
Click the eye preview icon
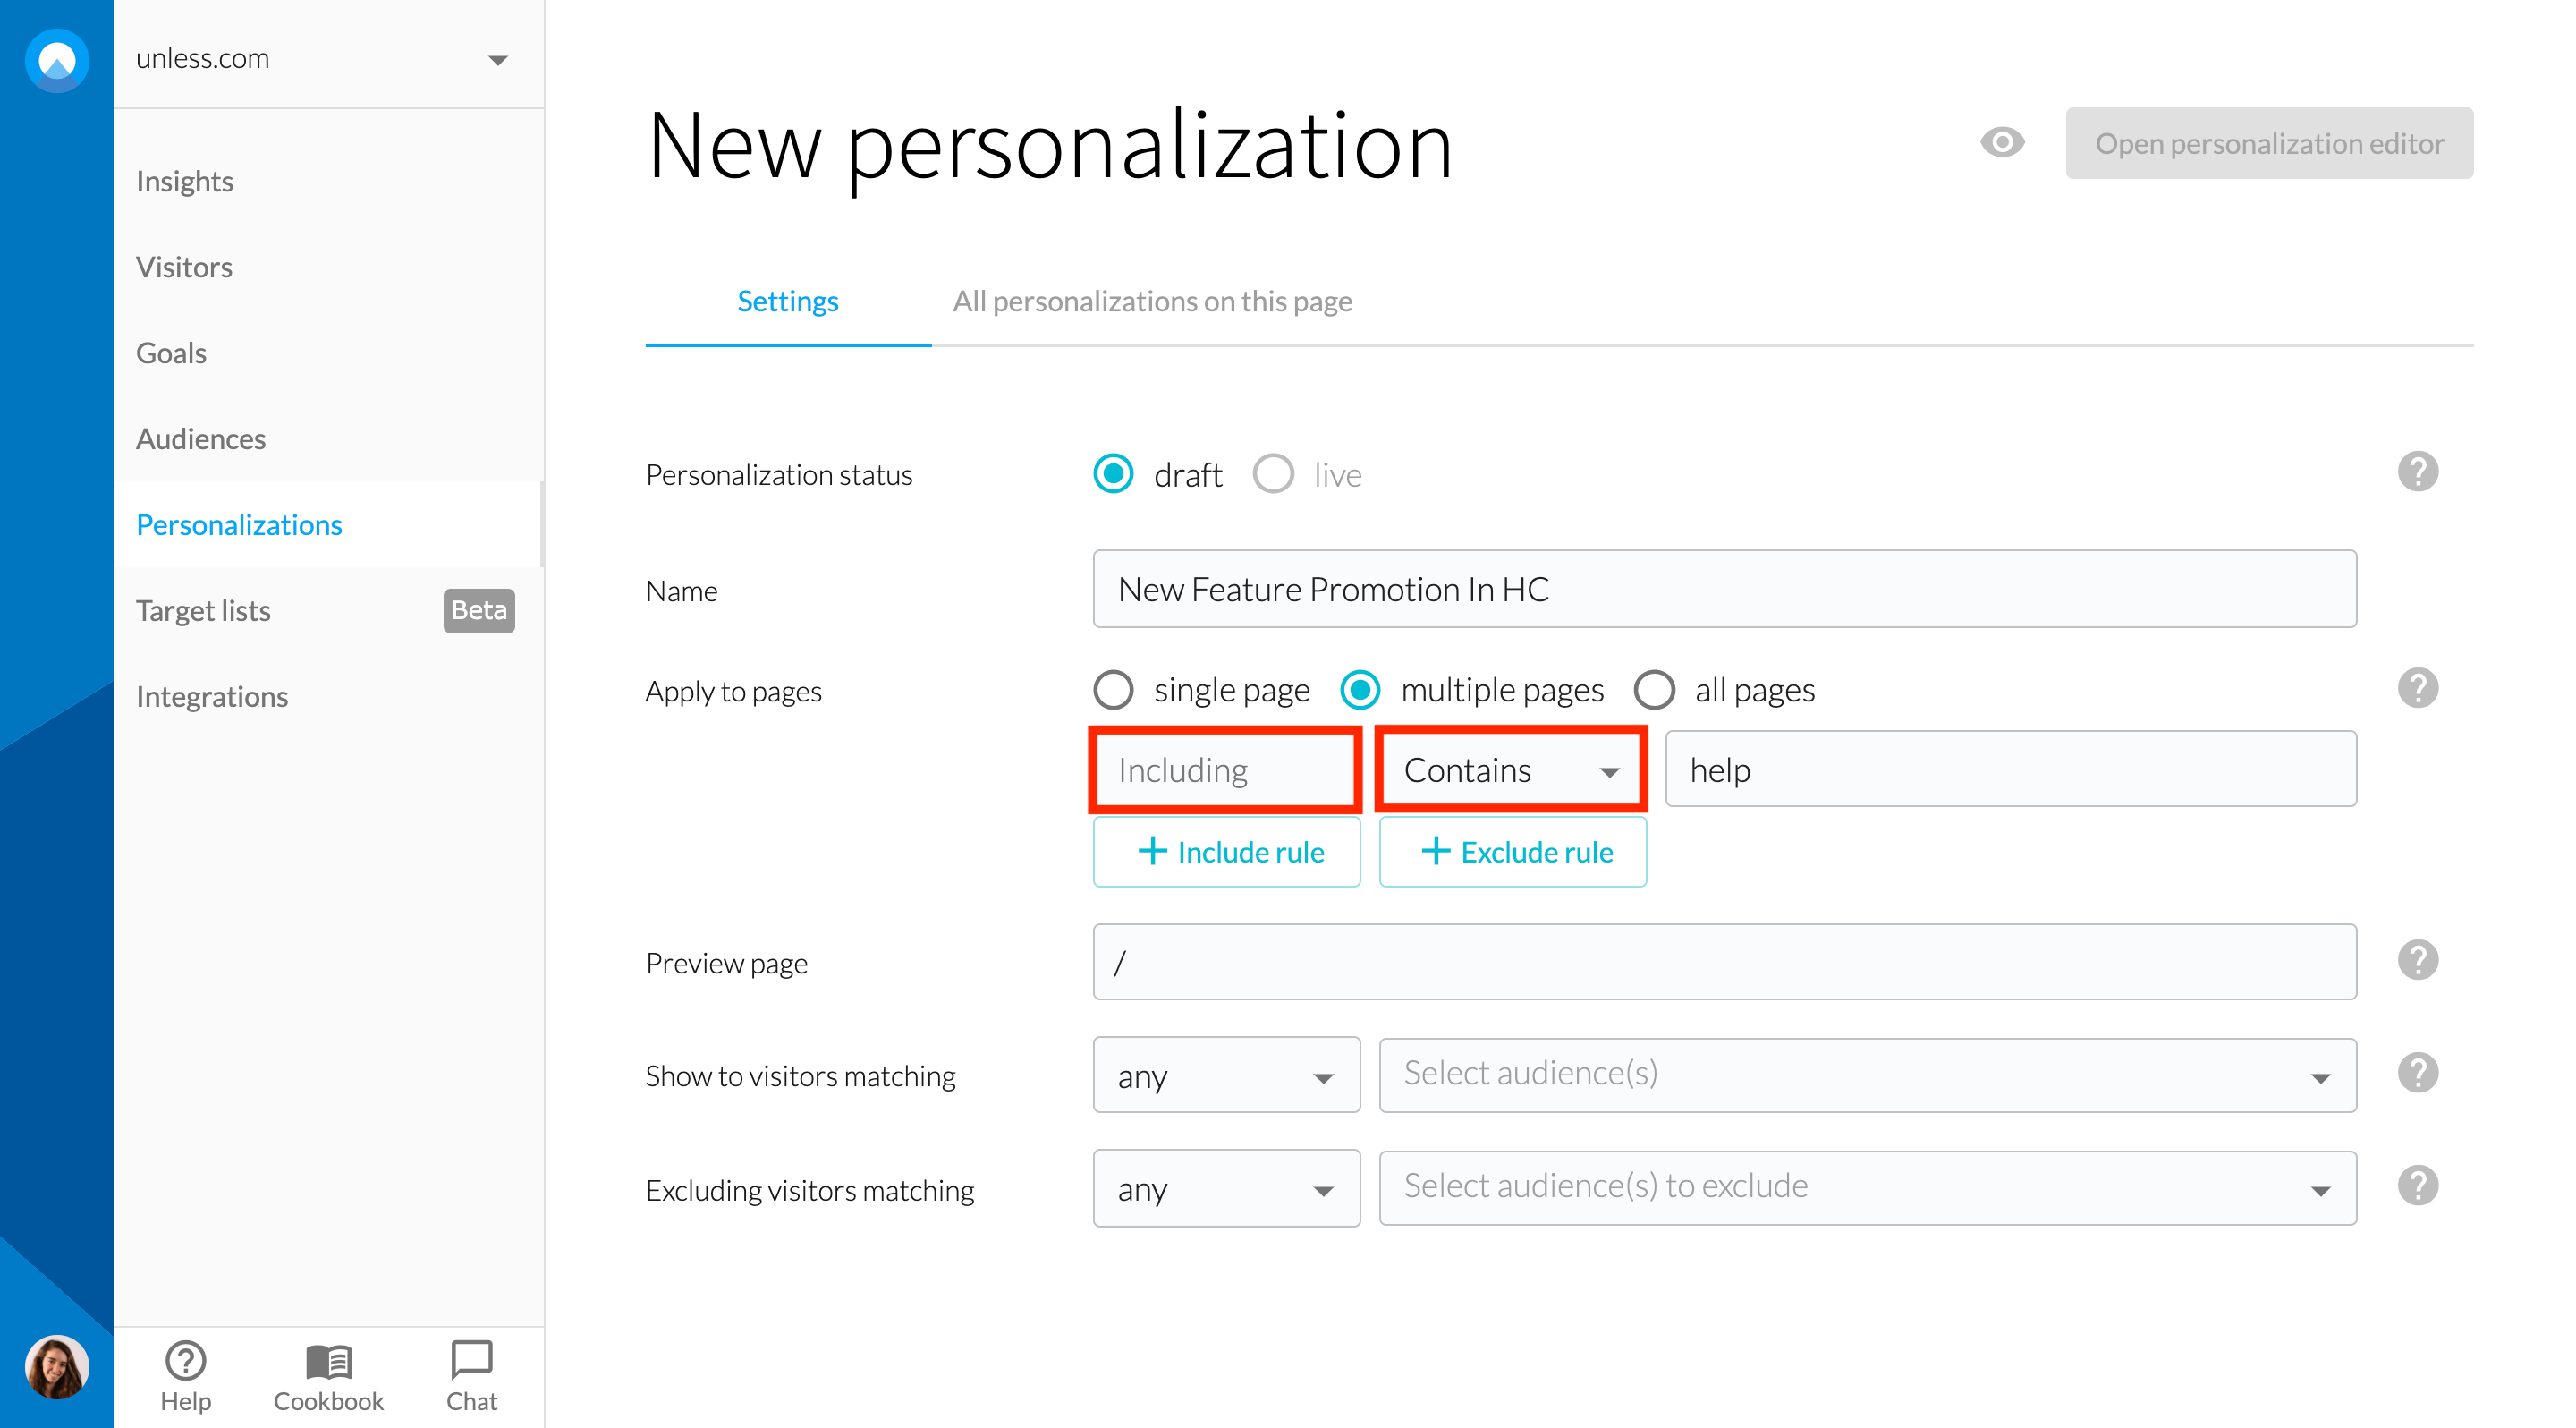click(x=2002, y=143)
